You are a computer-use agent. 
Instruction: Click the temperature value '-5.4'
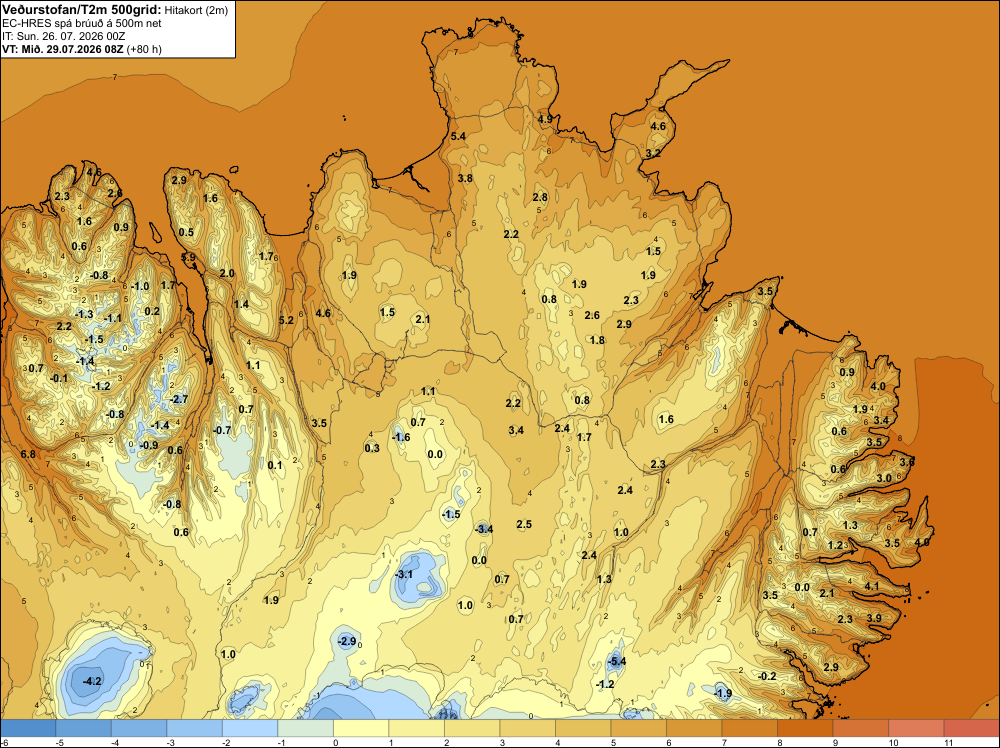(x=617, y=661)
